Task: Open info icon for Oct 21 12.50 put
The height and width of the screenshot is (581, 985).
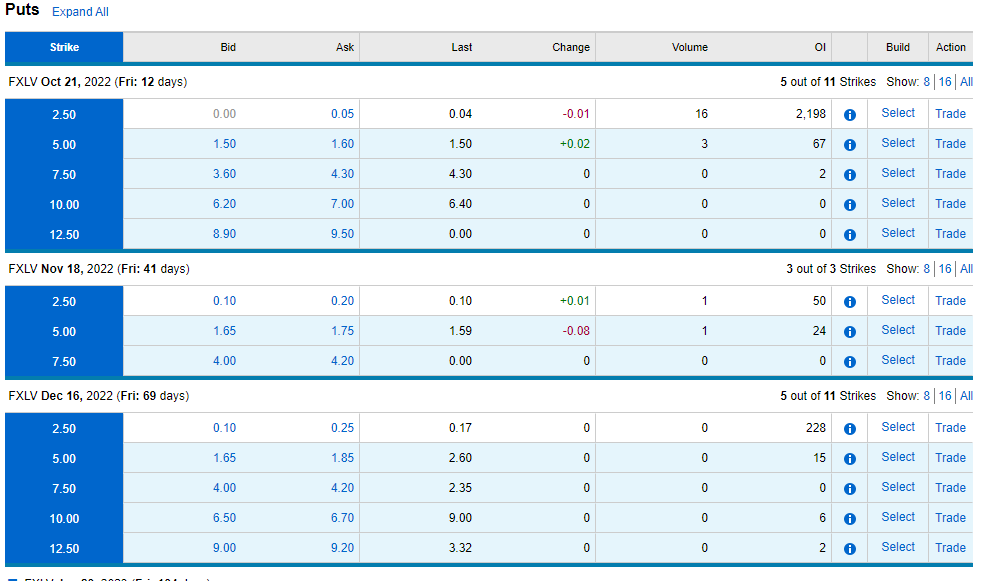Action: coord(849,235)
